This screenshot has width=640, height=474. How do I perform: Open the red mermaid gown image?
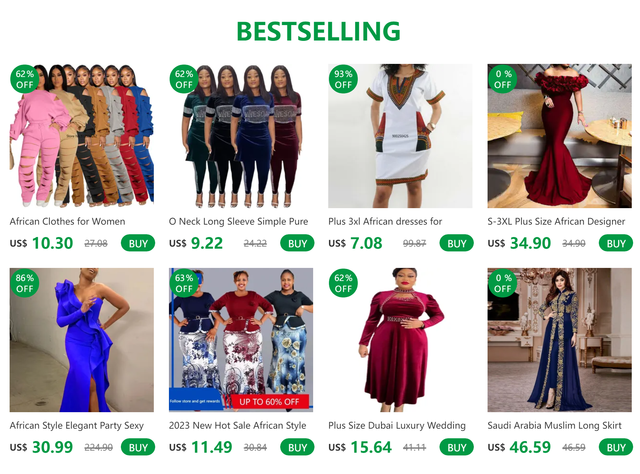point(560,136)
